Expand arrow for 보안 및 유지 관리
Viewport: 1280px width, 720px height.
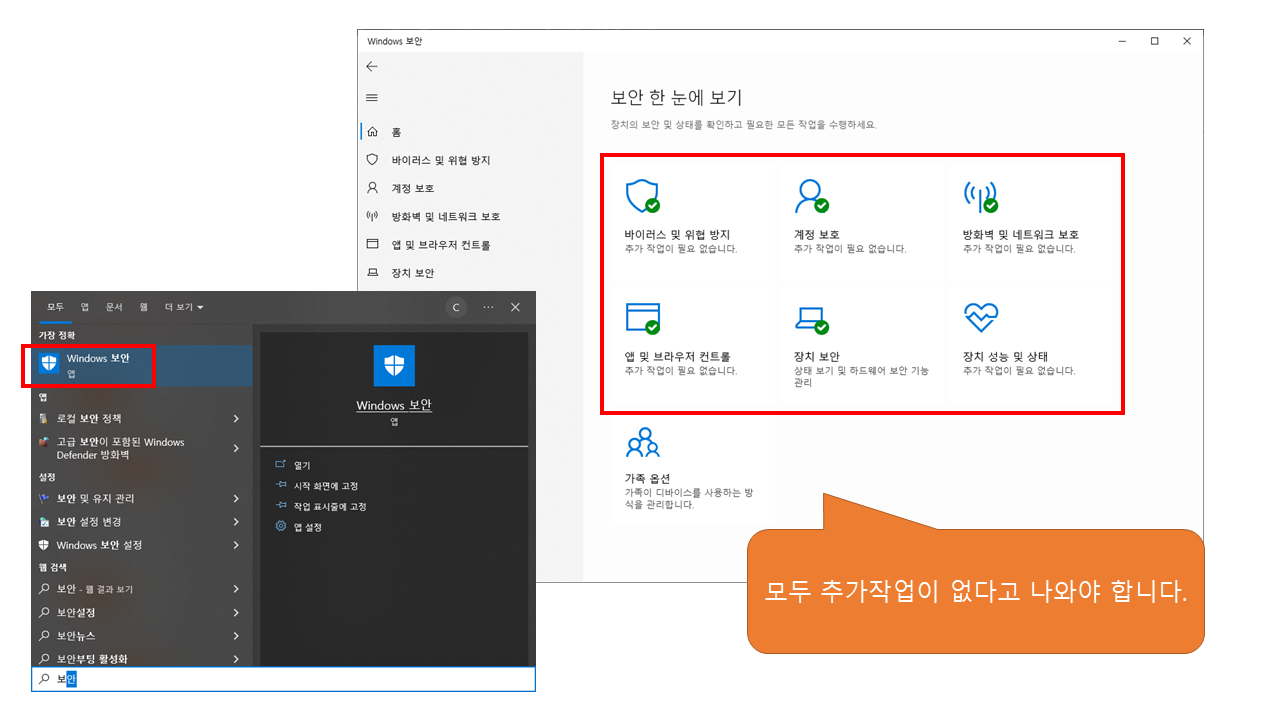tap(236, 498)
